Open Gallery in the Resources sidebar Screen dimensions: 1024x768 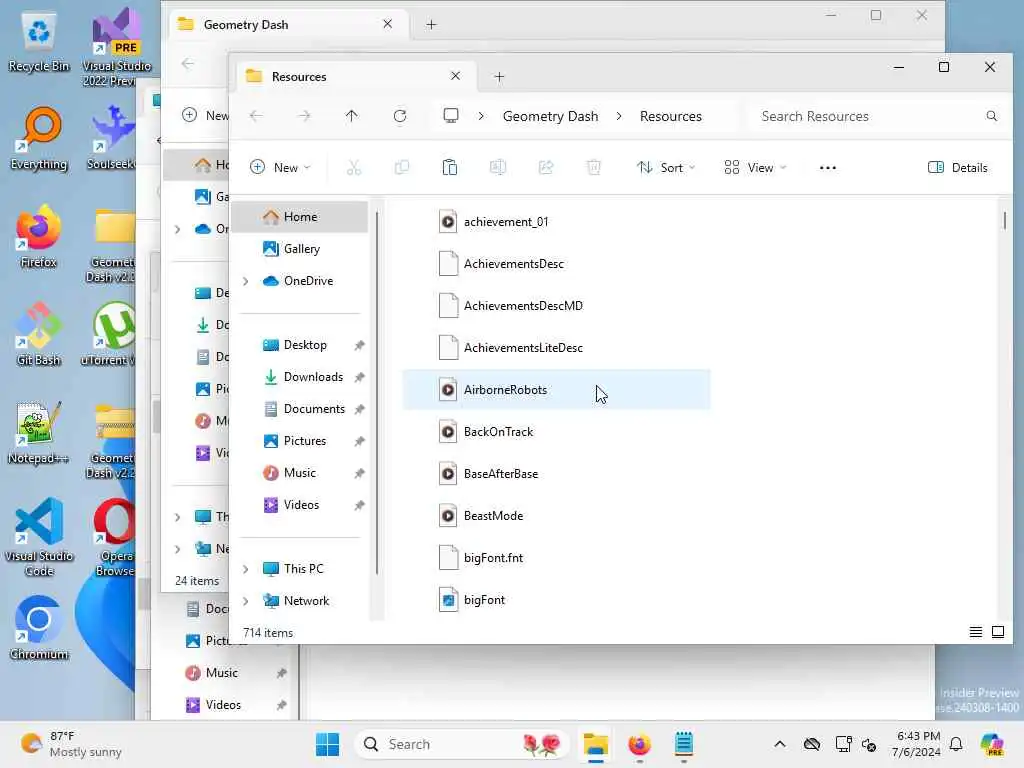tap(300, 249)
